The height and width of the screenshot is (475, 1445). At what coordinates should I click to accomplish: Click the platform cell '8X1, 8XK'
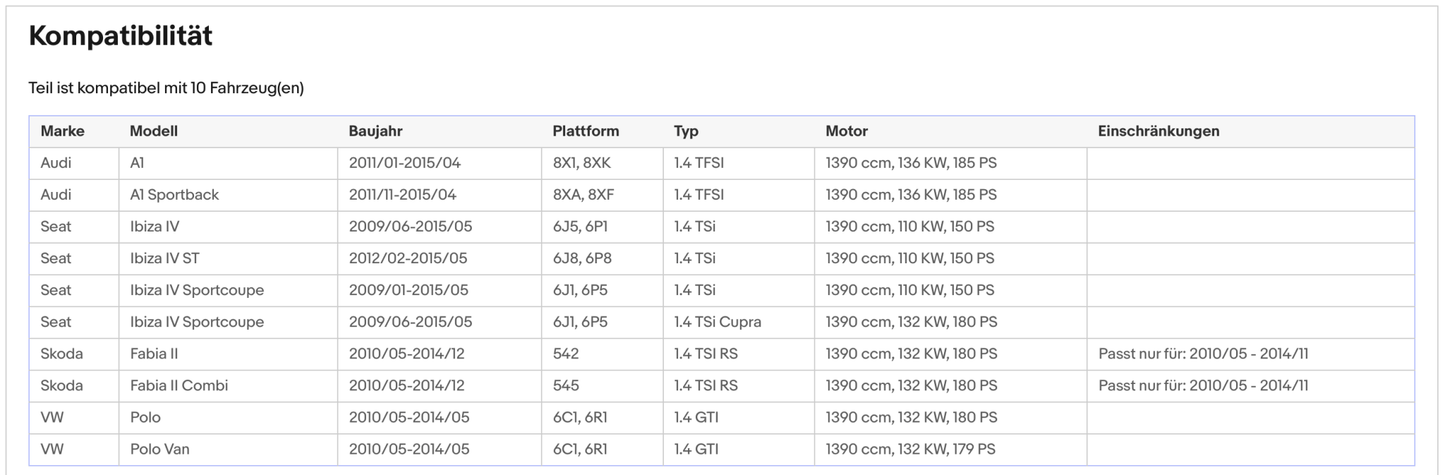coord(583,163)
